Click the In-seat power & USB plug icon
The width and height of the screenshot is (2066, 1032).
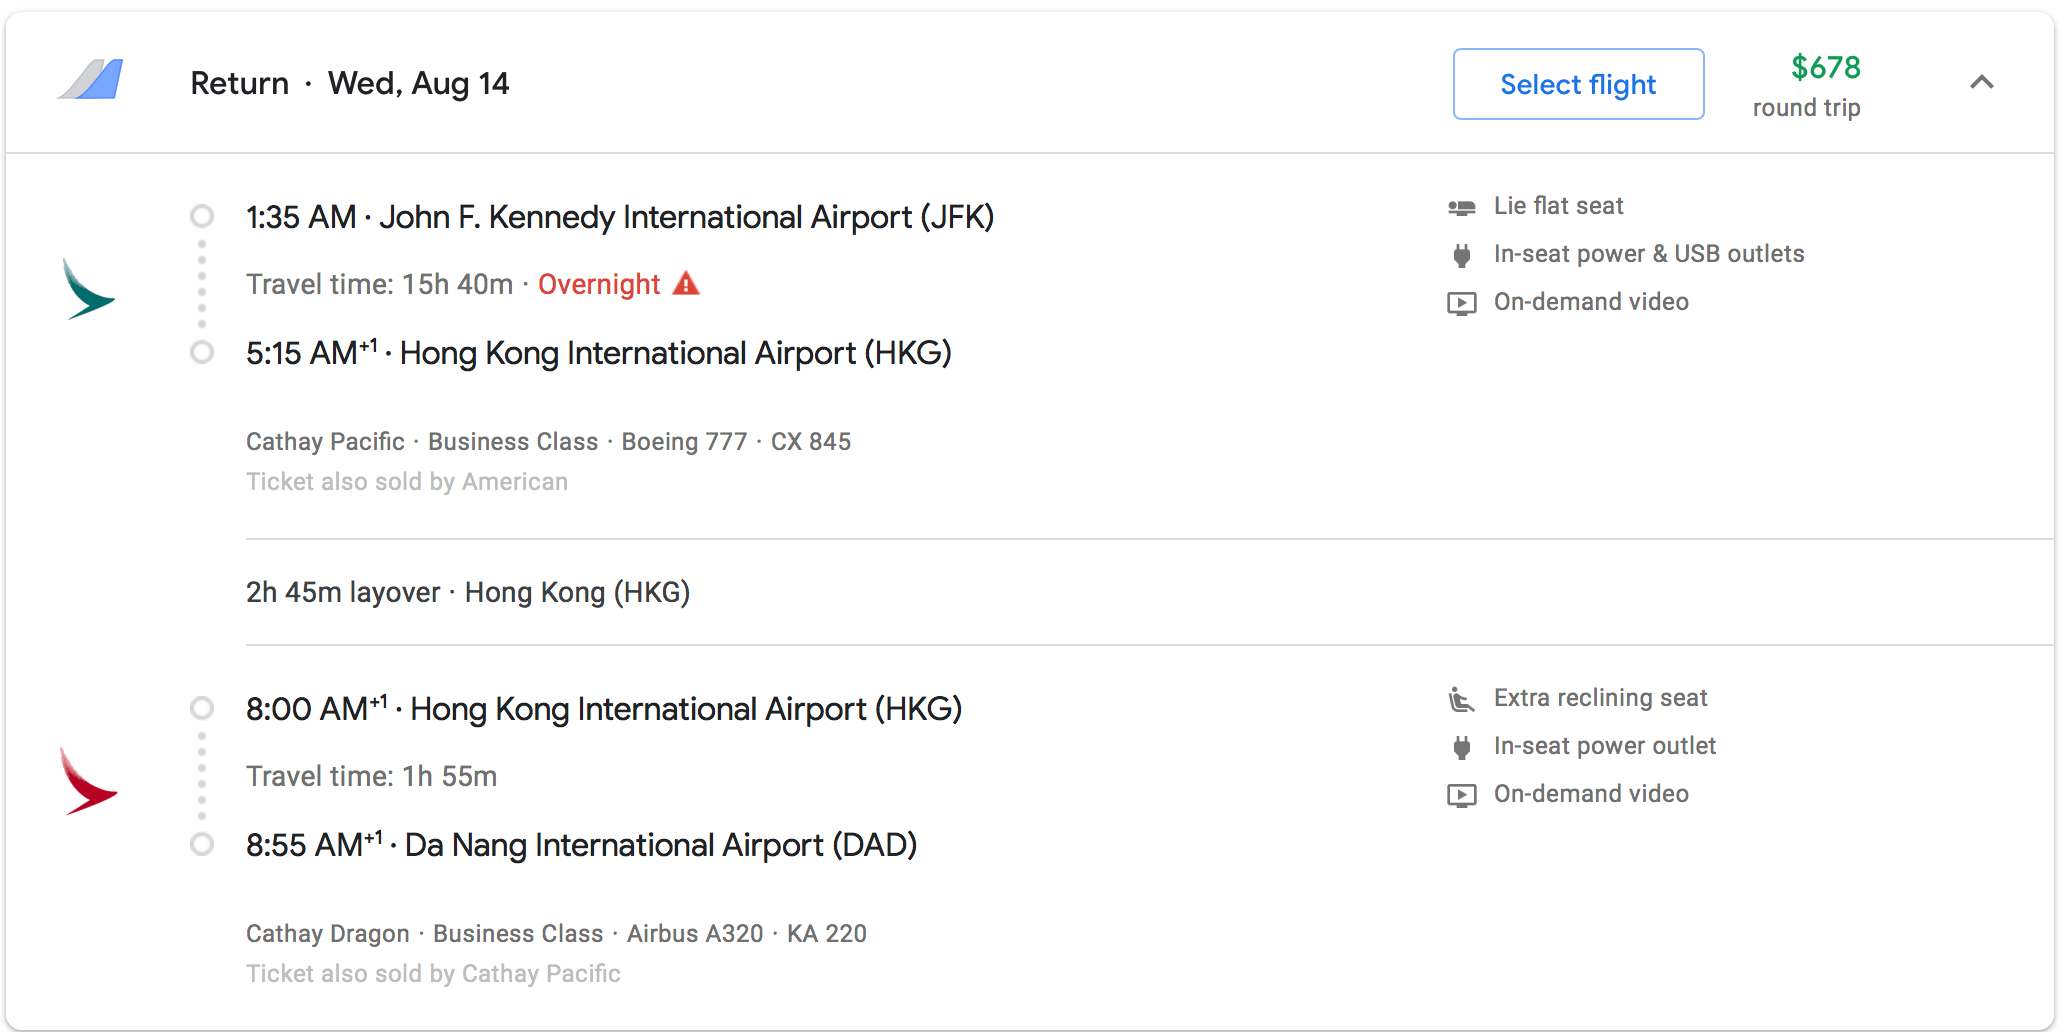point(1461,255)
